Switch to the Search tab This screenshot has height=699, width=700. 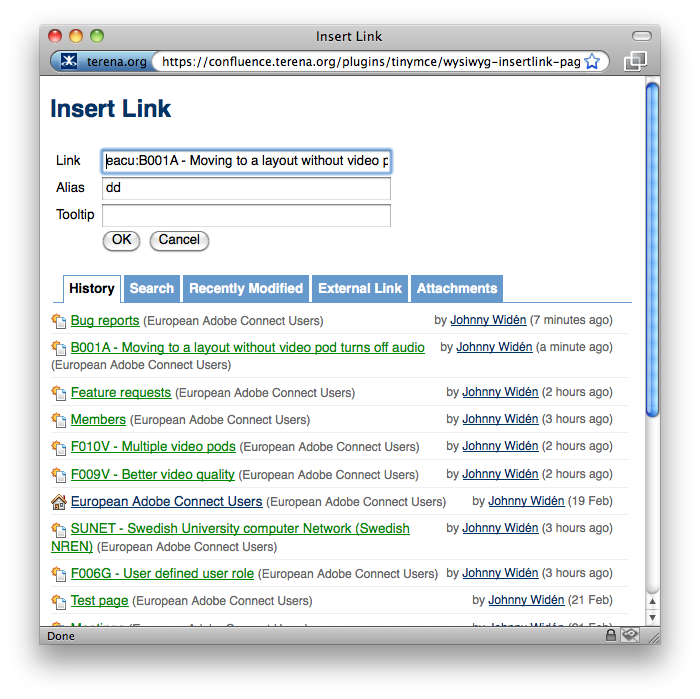152,288
